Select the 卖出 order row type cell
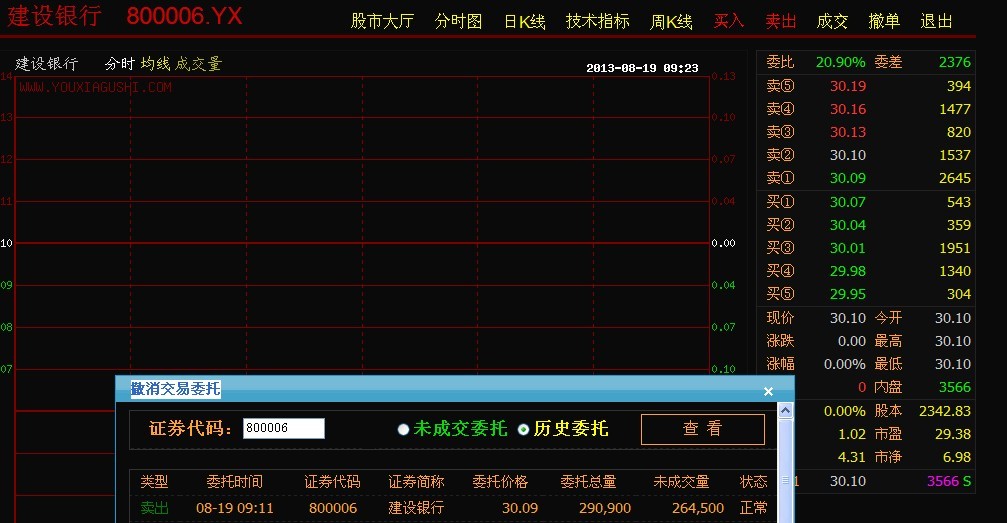1007x523 pixels. click(154, 508)
